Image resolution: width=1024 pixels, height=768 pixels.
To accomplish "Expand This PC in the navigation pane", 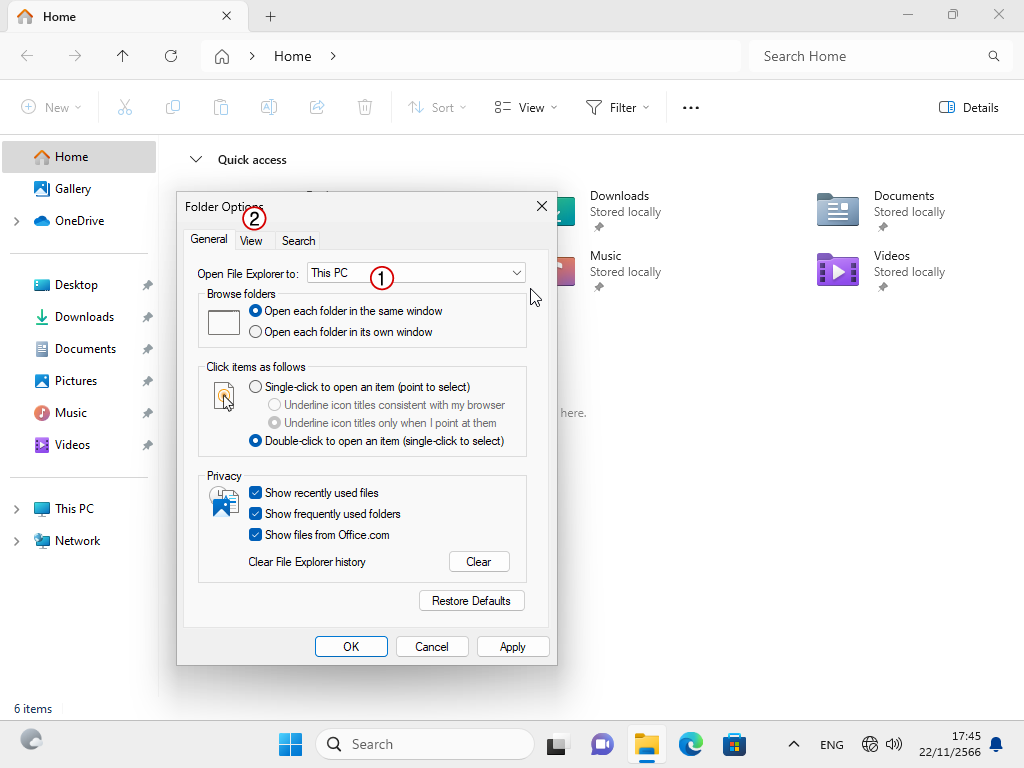I will [x=16, y=509].
